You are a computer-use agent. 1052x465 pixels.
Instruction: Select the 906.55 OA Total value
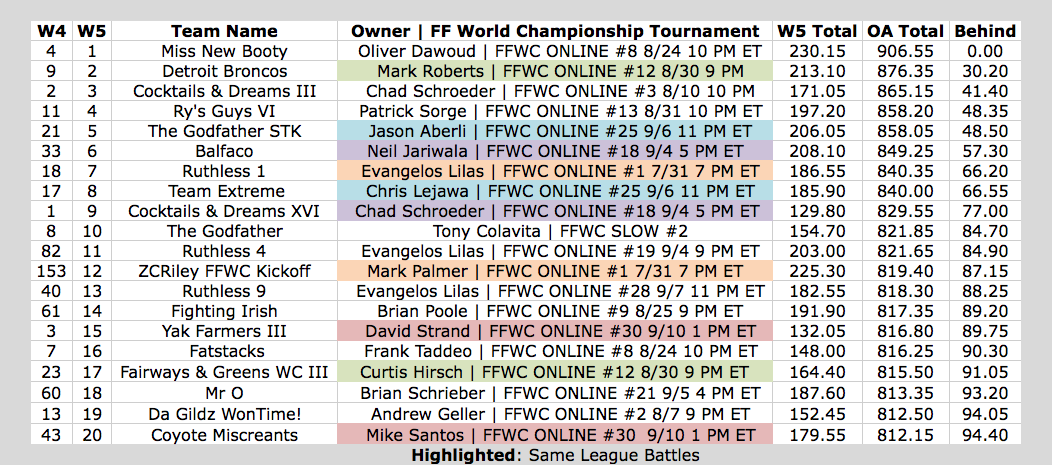point(905,52)
